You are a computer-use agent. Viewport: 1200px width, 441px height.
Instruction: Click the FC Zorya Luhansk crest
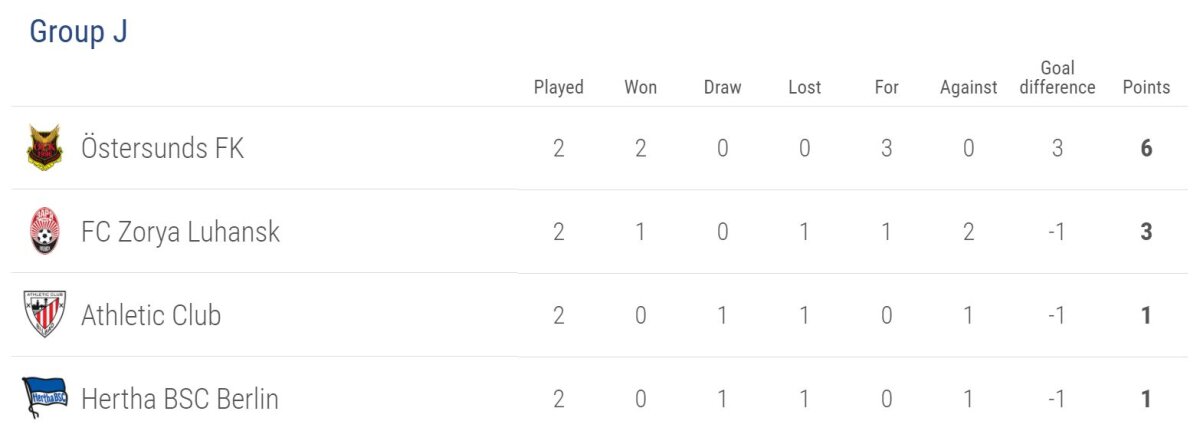coord(44,231)
